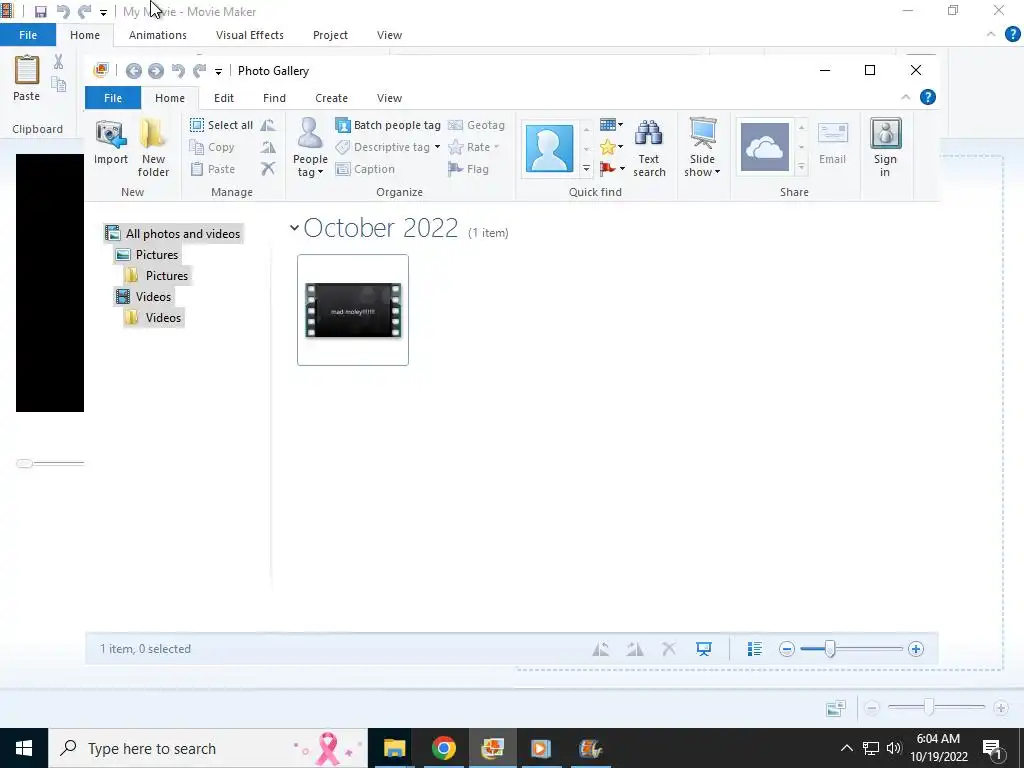Open the Photo Gallery File menu
This screenshot has height=768, width=1024.
point(113,98)
